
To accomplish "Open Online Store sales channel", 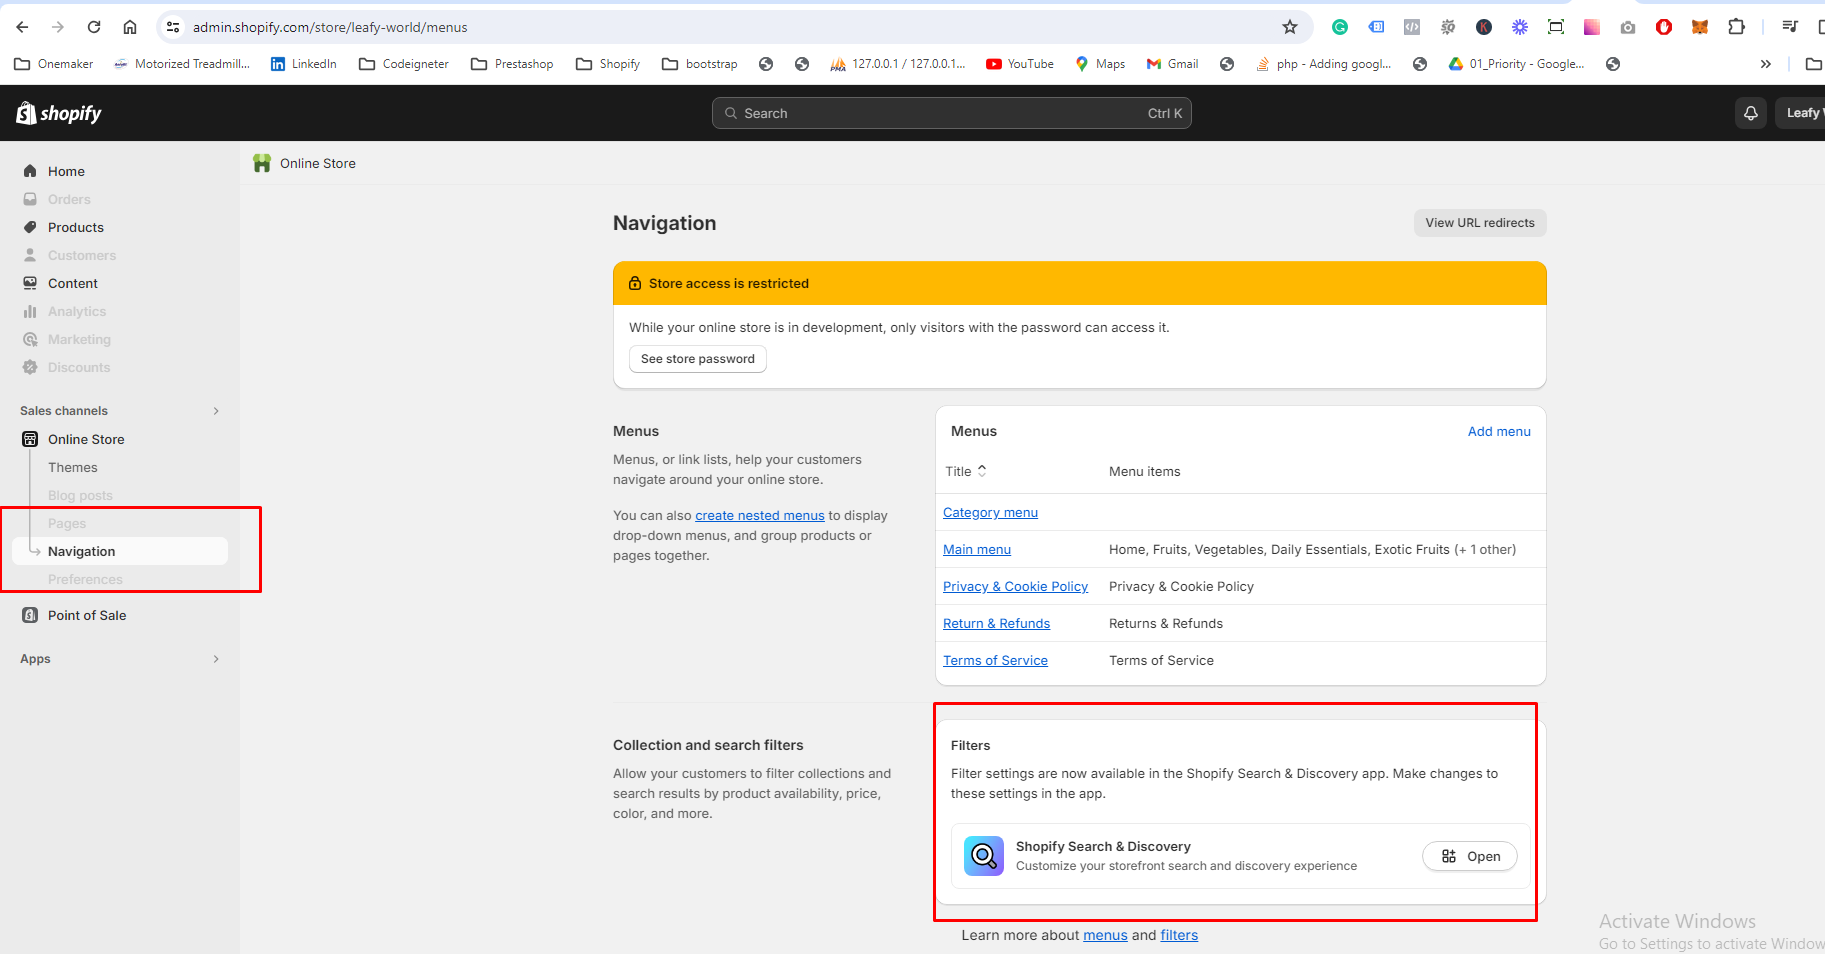I will pyautogui.click(x=86, y=439).
